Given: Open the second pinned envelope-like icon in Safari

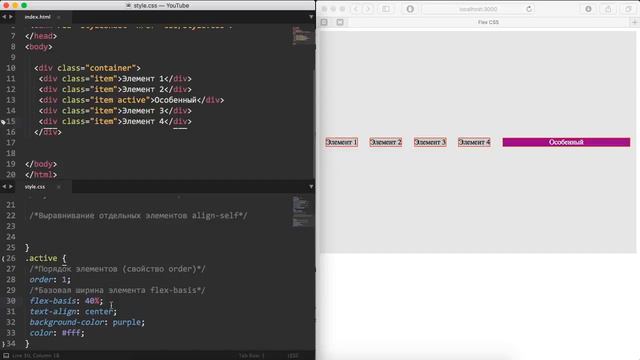Looking at the screenshot, I should (340, 22).
